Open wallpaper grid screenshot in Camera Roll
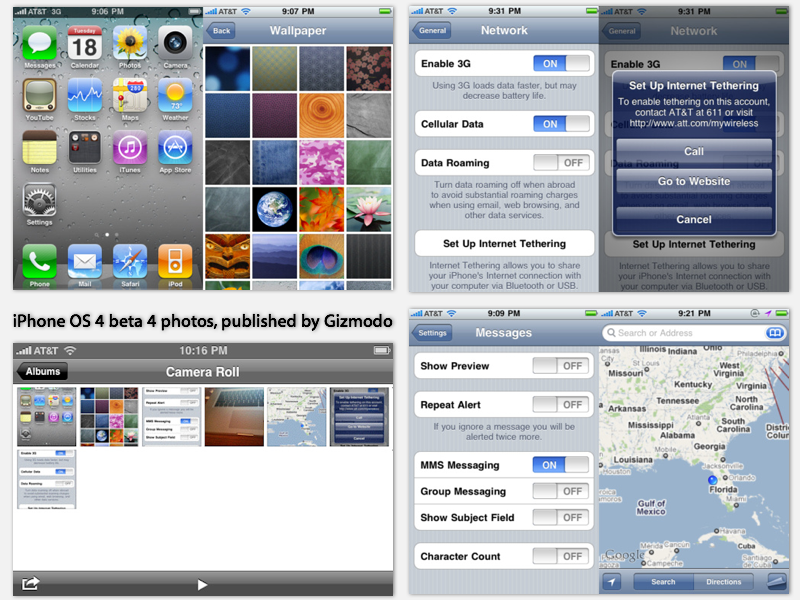This screenshot has width=800, height=600. pos(109,417)
